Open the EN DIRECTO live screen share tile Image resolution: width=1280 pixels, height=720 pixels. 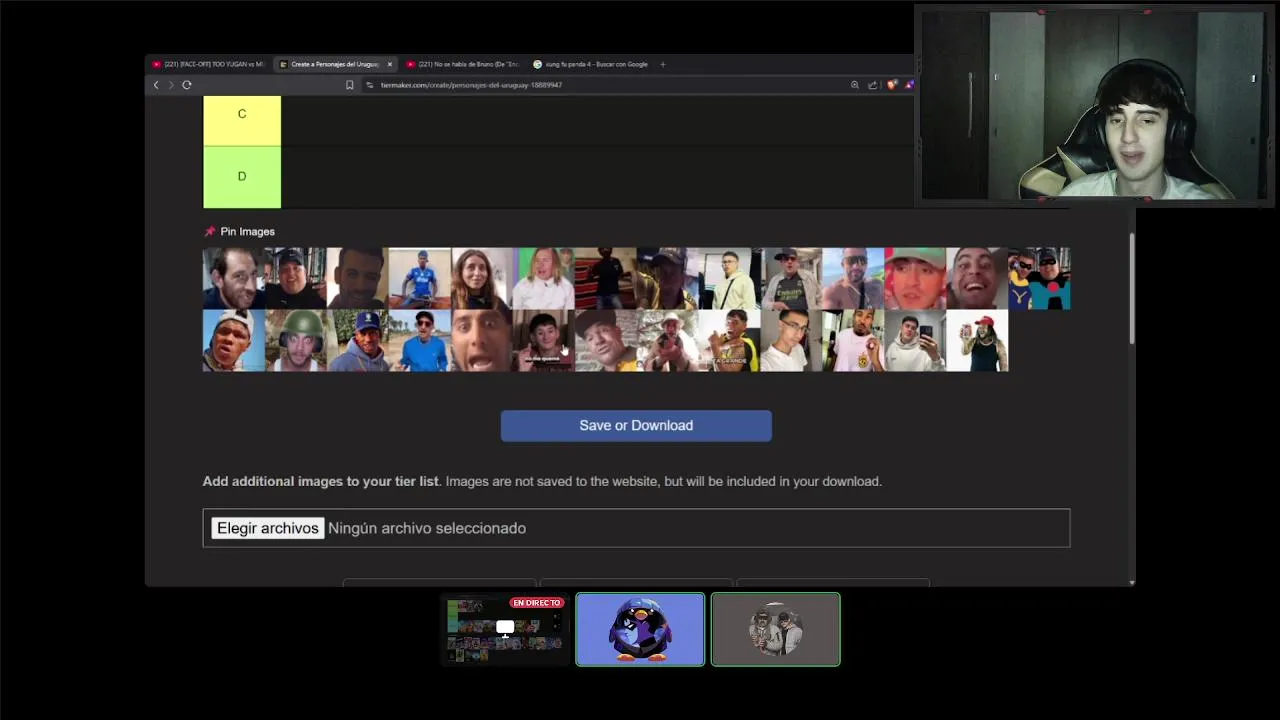tap(505, 629)
